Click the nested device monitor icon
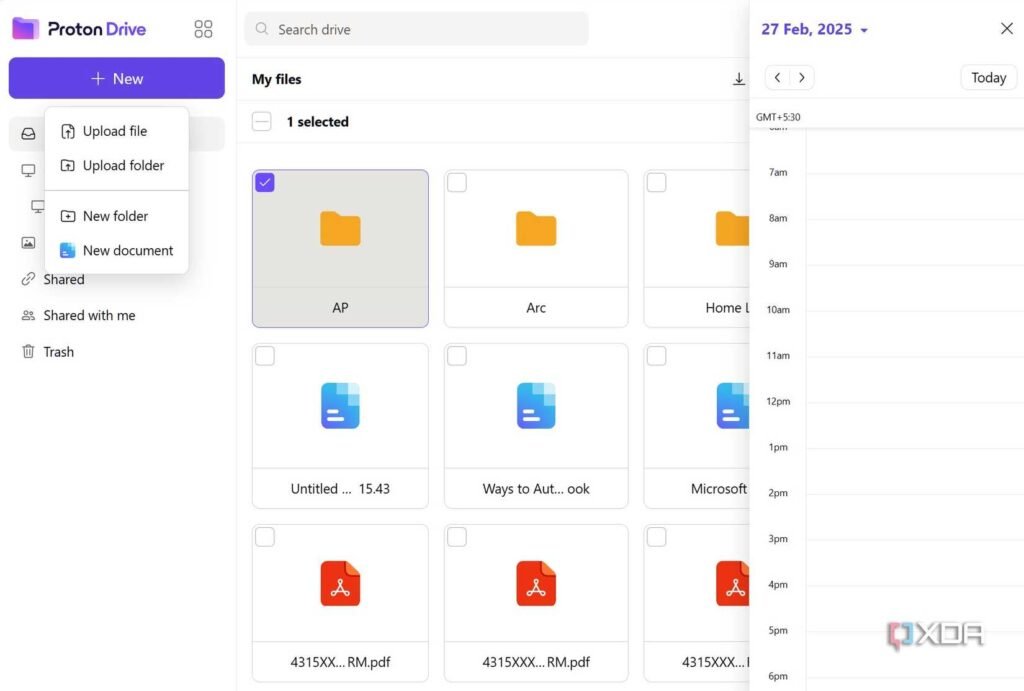The image size is (1024, 691). click(x=38, y=206)
